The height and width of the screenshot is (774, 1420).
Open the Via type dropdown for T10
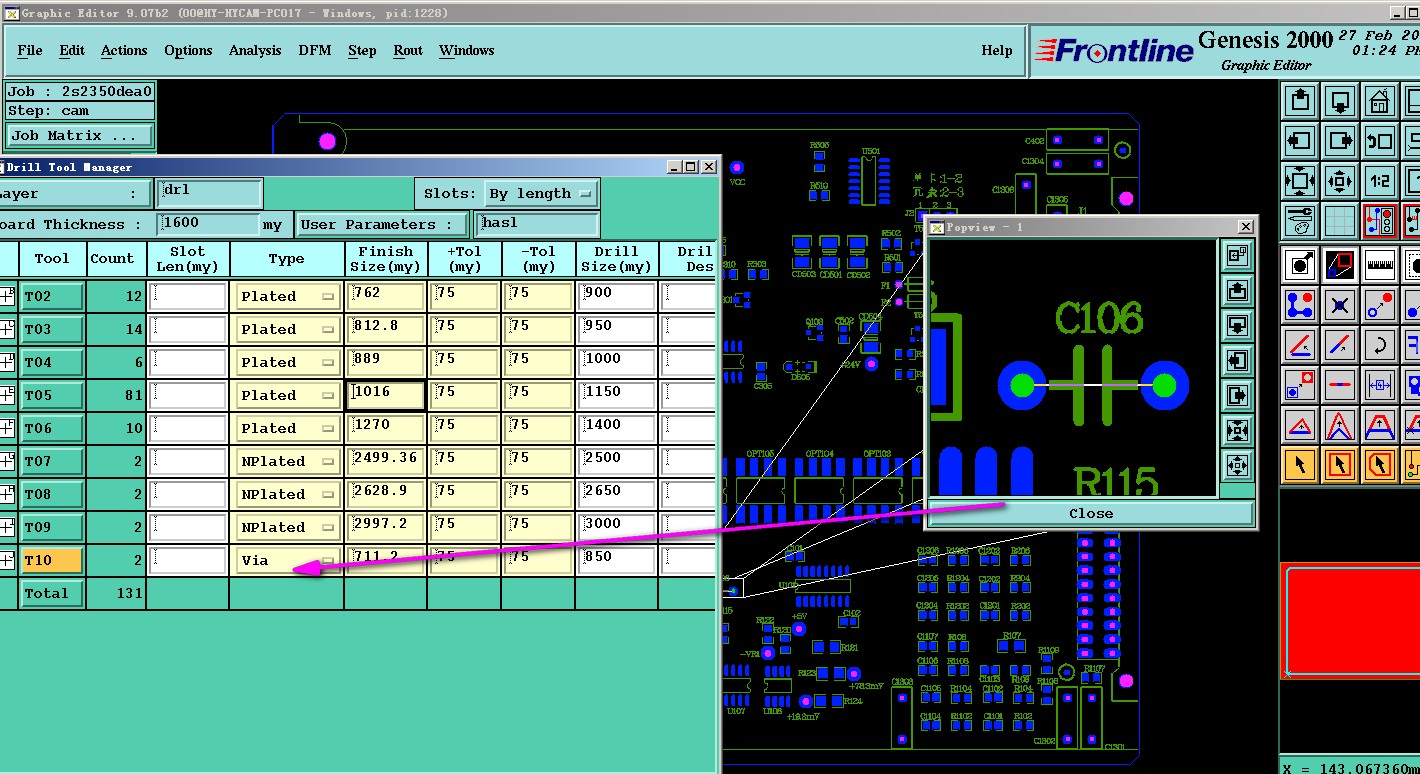(288, 560)
